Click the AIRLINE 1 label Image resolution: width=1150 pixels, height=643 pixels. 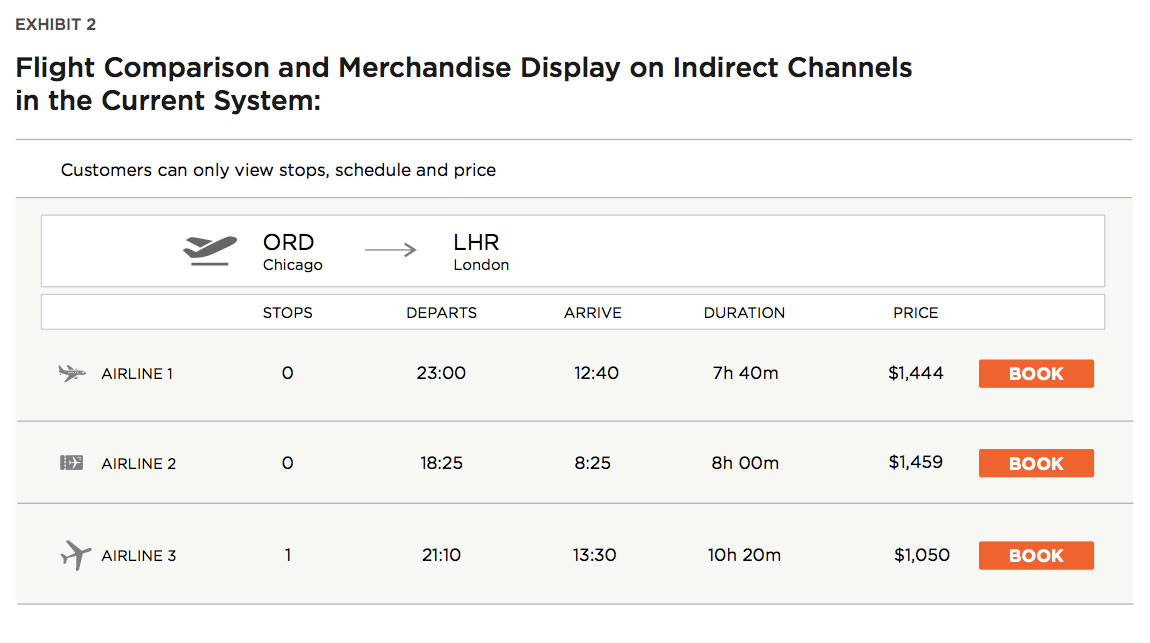[x=137, y=374]
